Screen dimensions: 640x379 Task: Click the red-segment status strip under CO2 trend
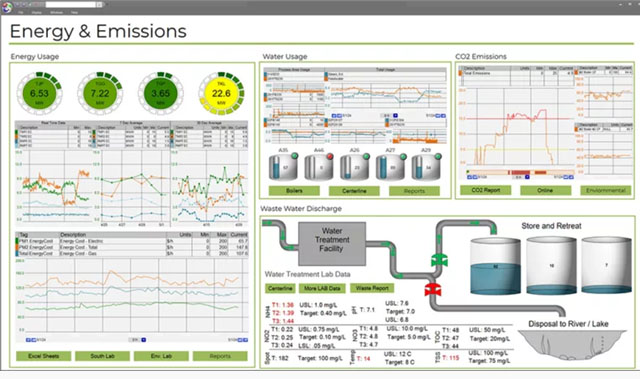(521, 173)
